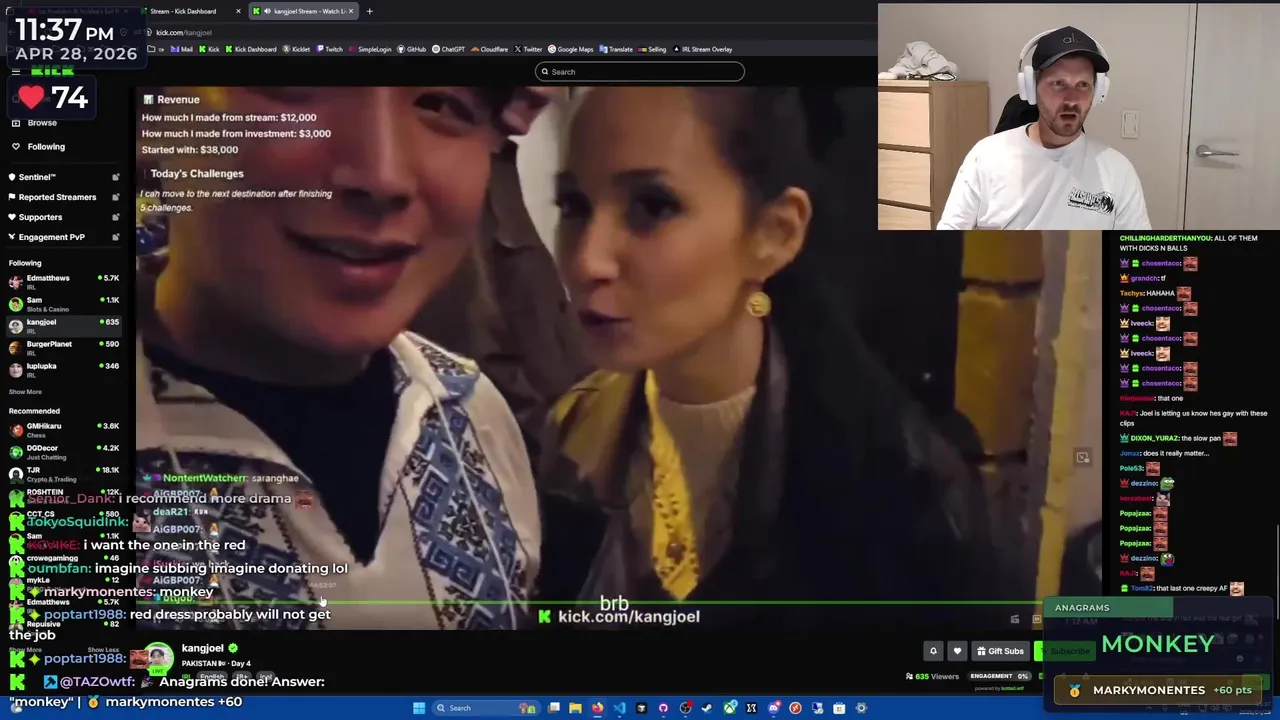Image resolution: width=1280 pixels, height=720 pixels.
Task: Click the heart follow button for kangjoel
Action: point(957,651)
